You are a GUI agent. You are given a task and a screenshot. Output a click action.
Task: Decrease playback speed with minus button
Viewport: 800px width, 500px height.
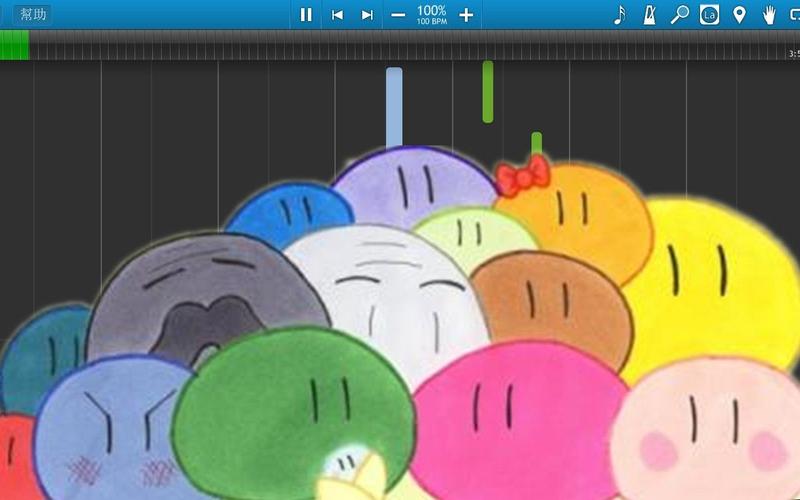(398, 15)
